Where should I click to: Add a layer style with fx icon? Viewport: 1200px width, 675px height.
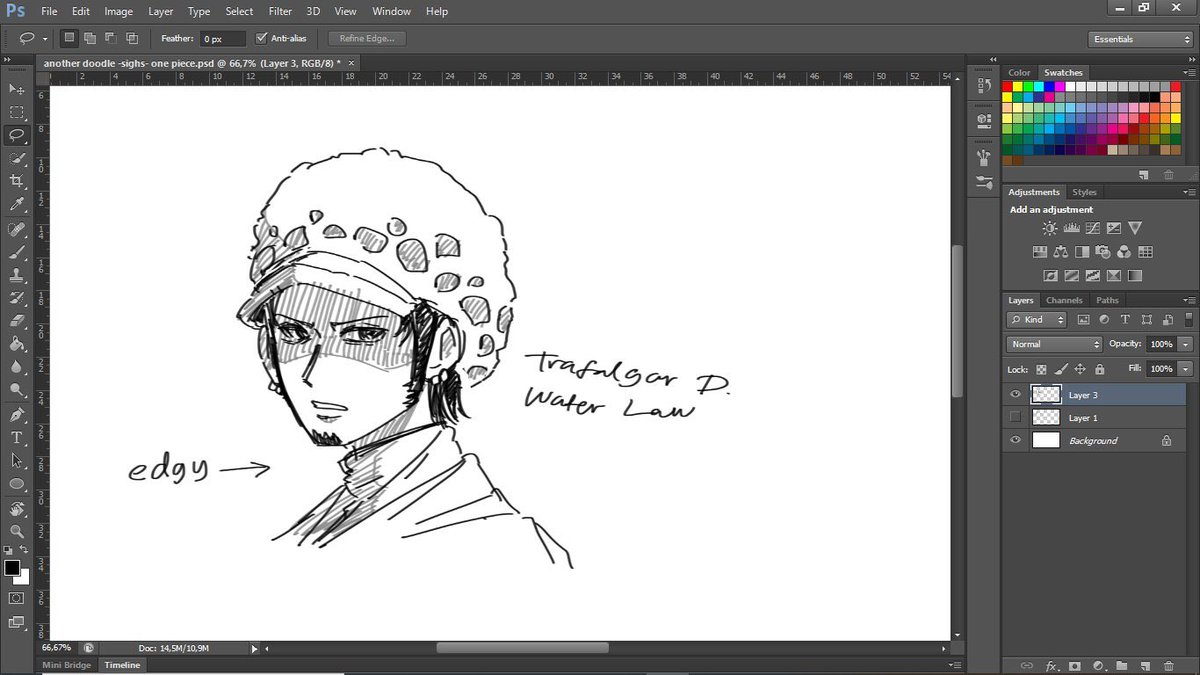click(1051, 665)
